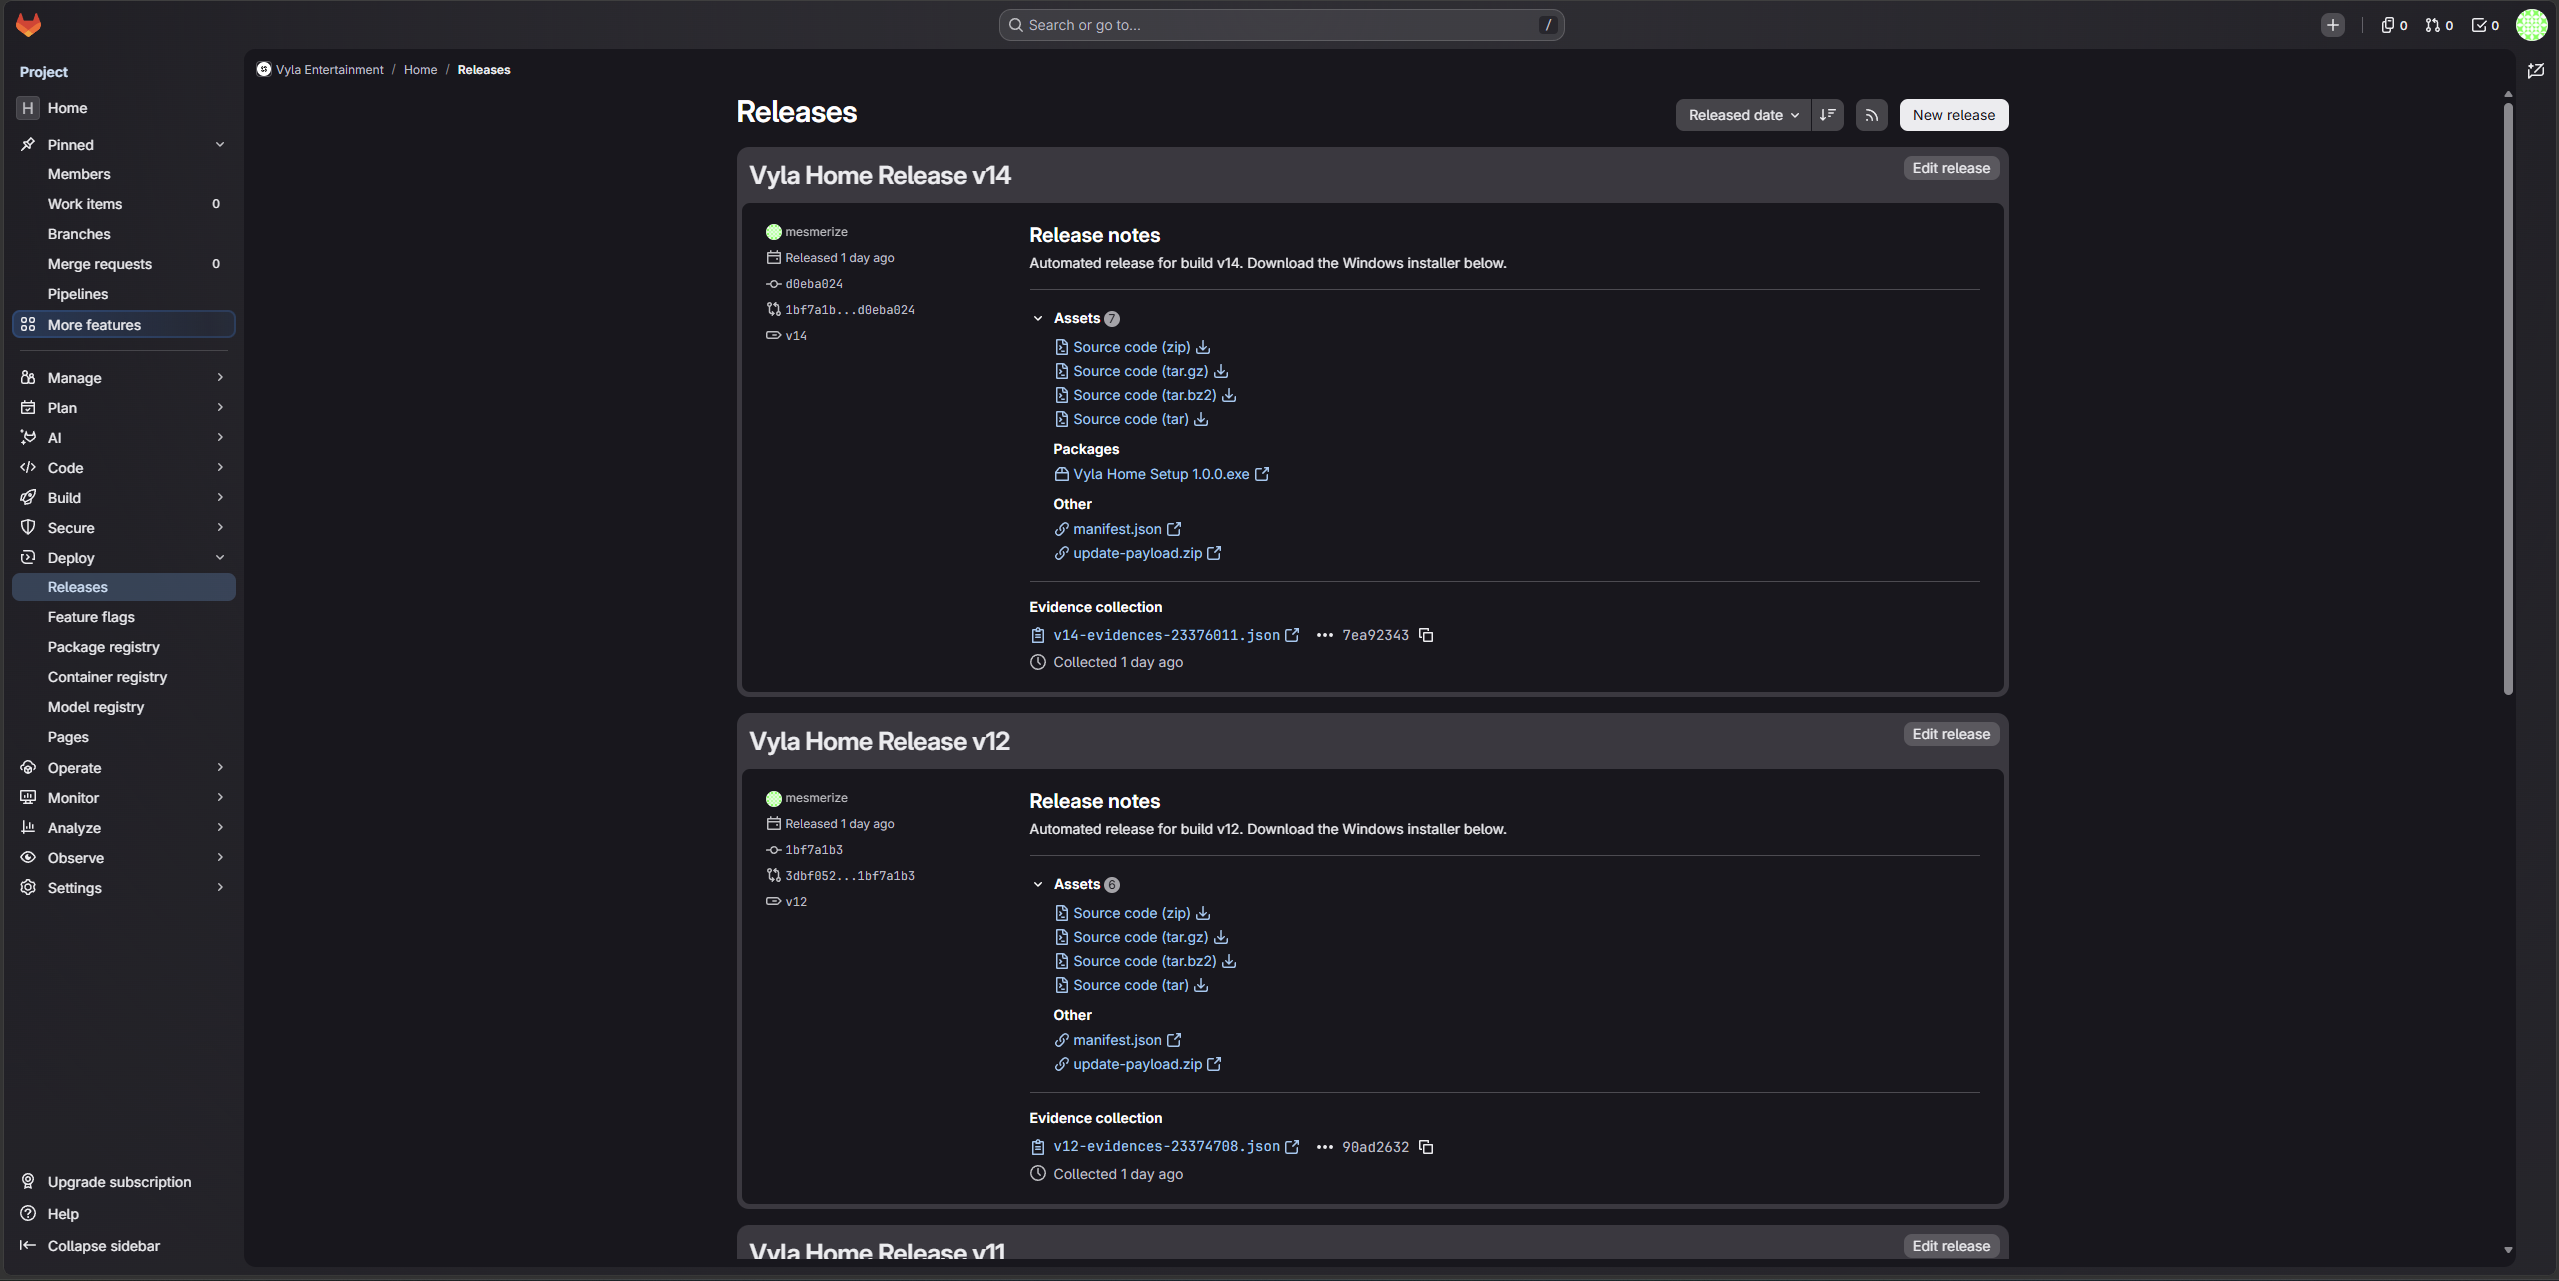
Task: Go to Pages in sidebar
Action: (124, 737)
